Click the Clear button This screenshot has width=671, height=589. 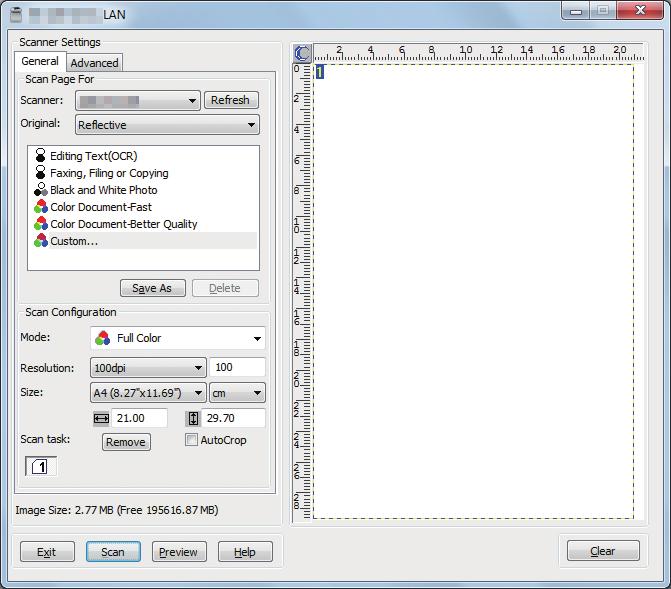[x=603, y=551]
